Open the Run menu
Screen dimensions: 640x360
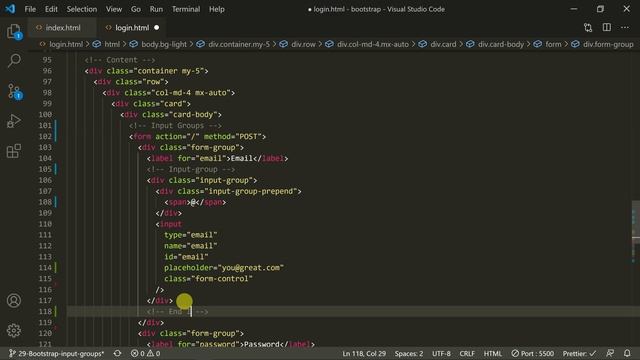(156, 9)
